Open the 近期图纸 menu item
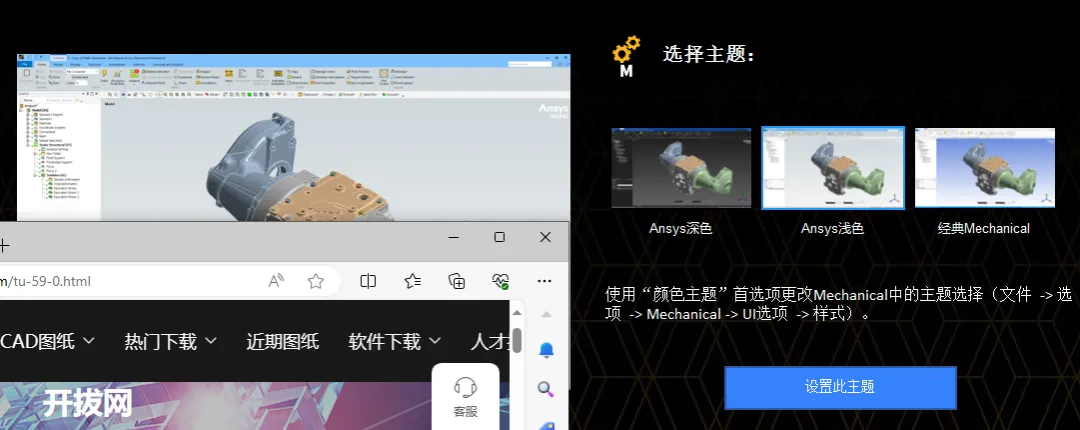This screenshot has width=1080, height=430. coord(282,341)
